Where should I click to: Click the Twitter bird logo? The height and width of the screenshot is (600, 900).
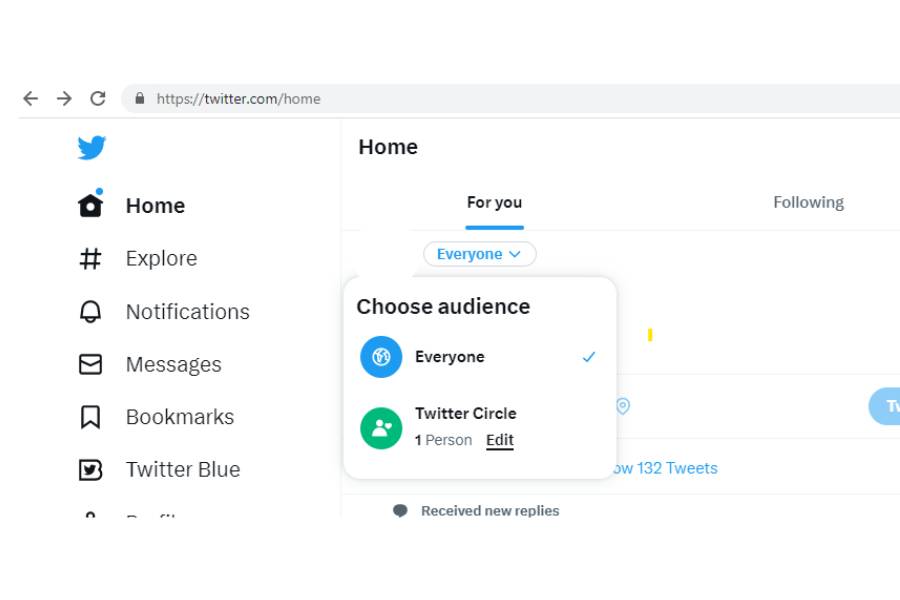(91, 148)
